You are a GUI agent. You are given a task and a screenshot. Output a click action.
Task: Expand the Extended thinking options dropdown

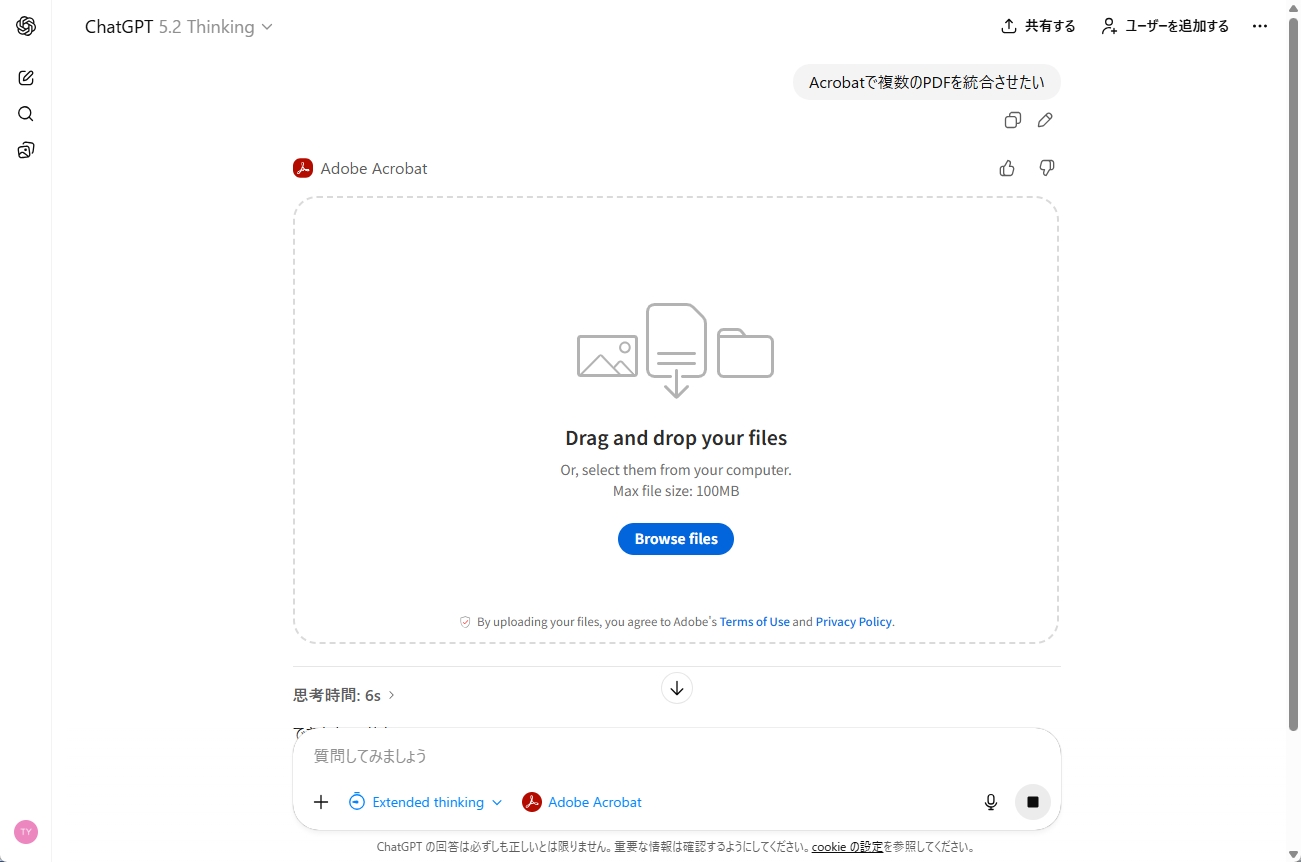pyautogui.click(x=426, y=802)
